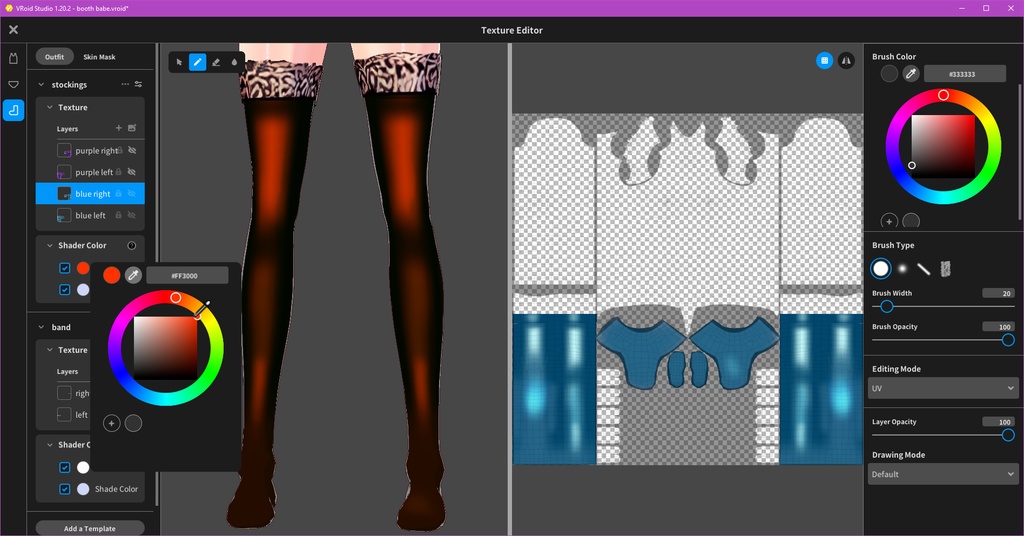The height and width of the screenshot is (536, 1024).
Task: Import image as layer icon
Action: point(132,128)
